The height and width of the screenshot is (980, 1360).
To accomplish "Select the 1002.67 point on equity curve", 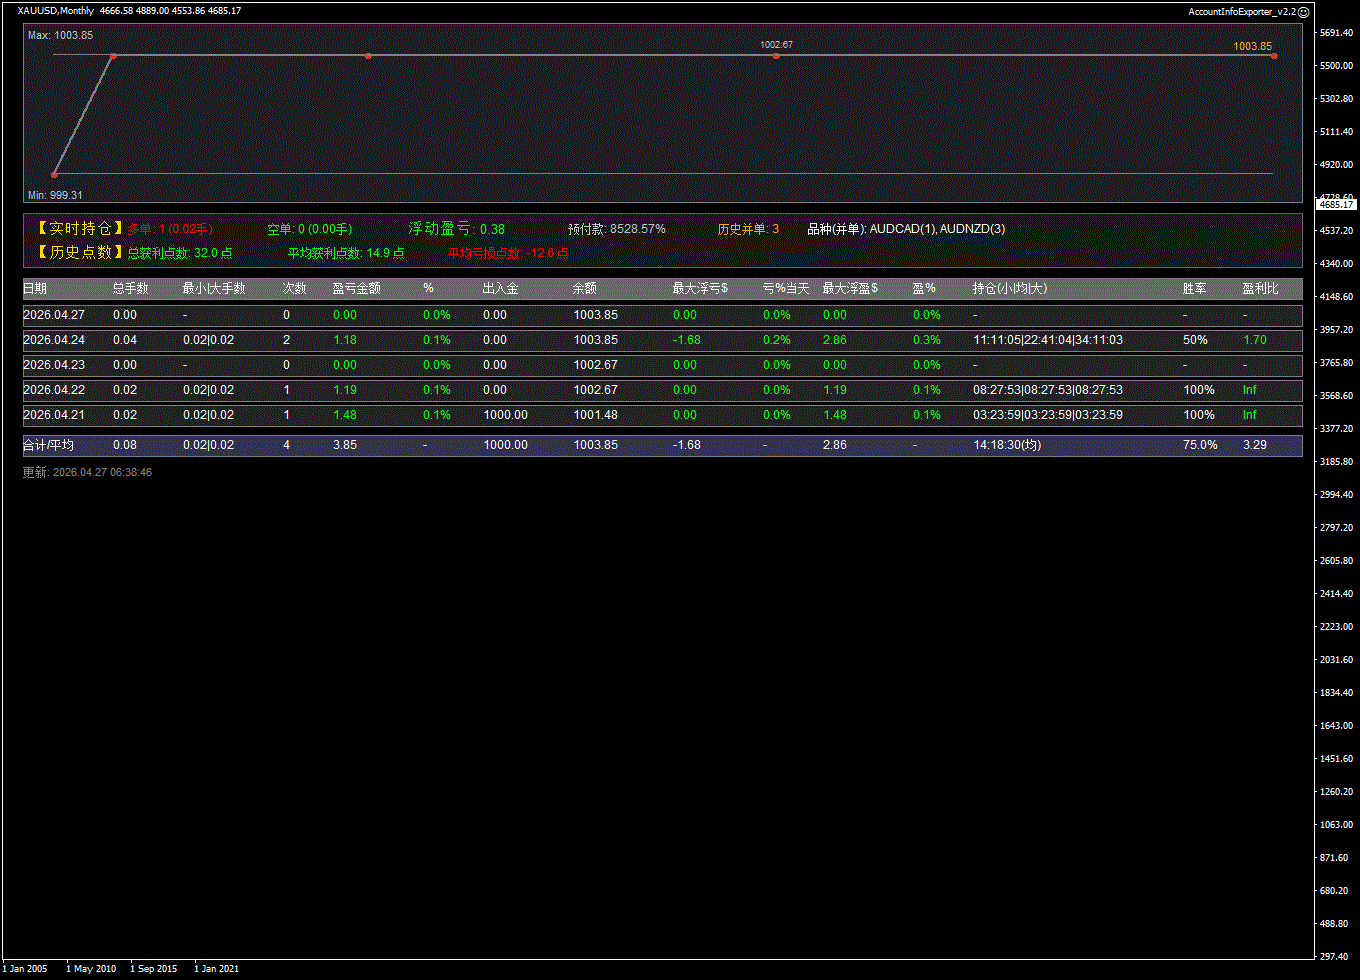I will pyautogui.click(x=776, y=56).
